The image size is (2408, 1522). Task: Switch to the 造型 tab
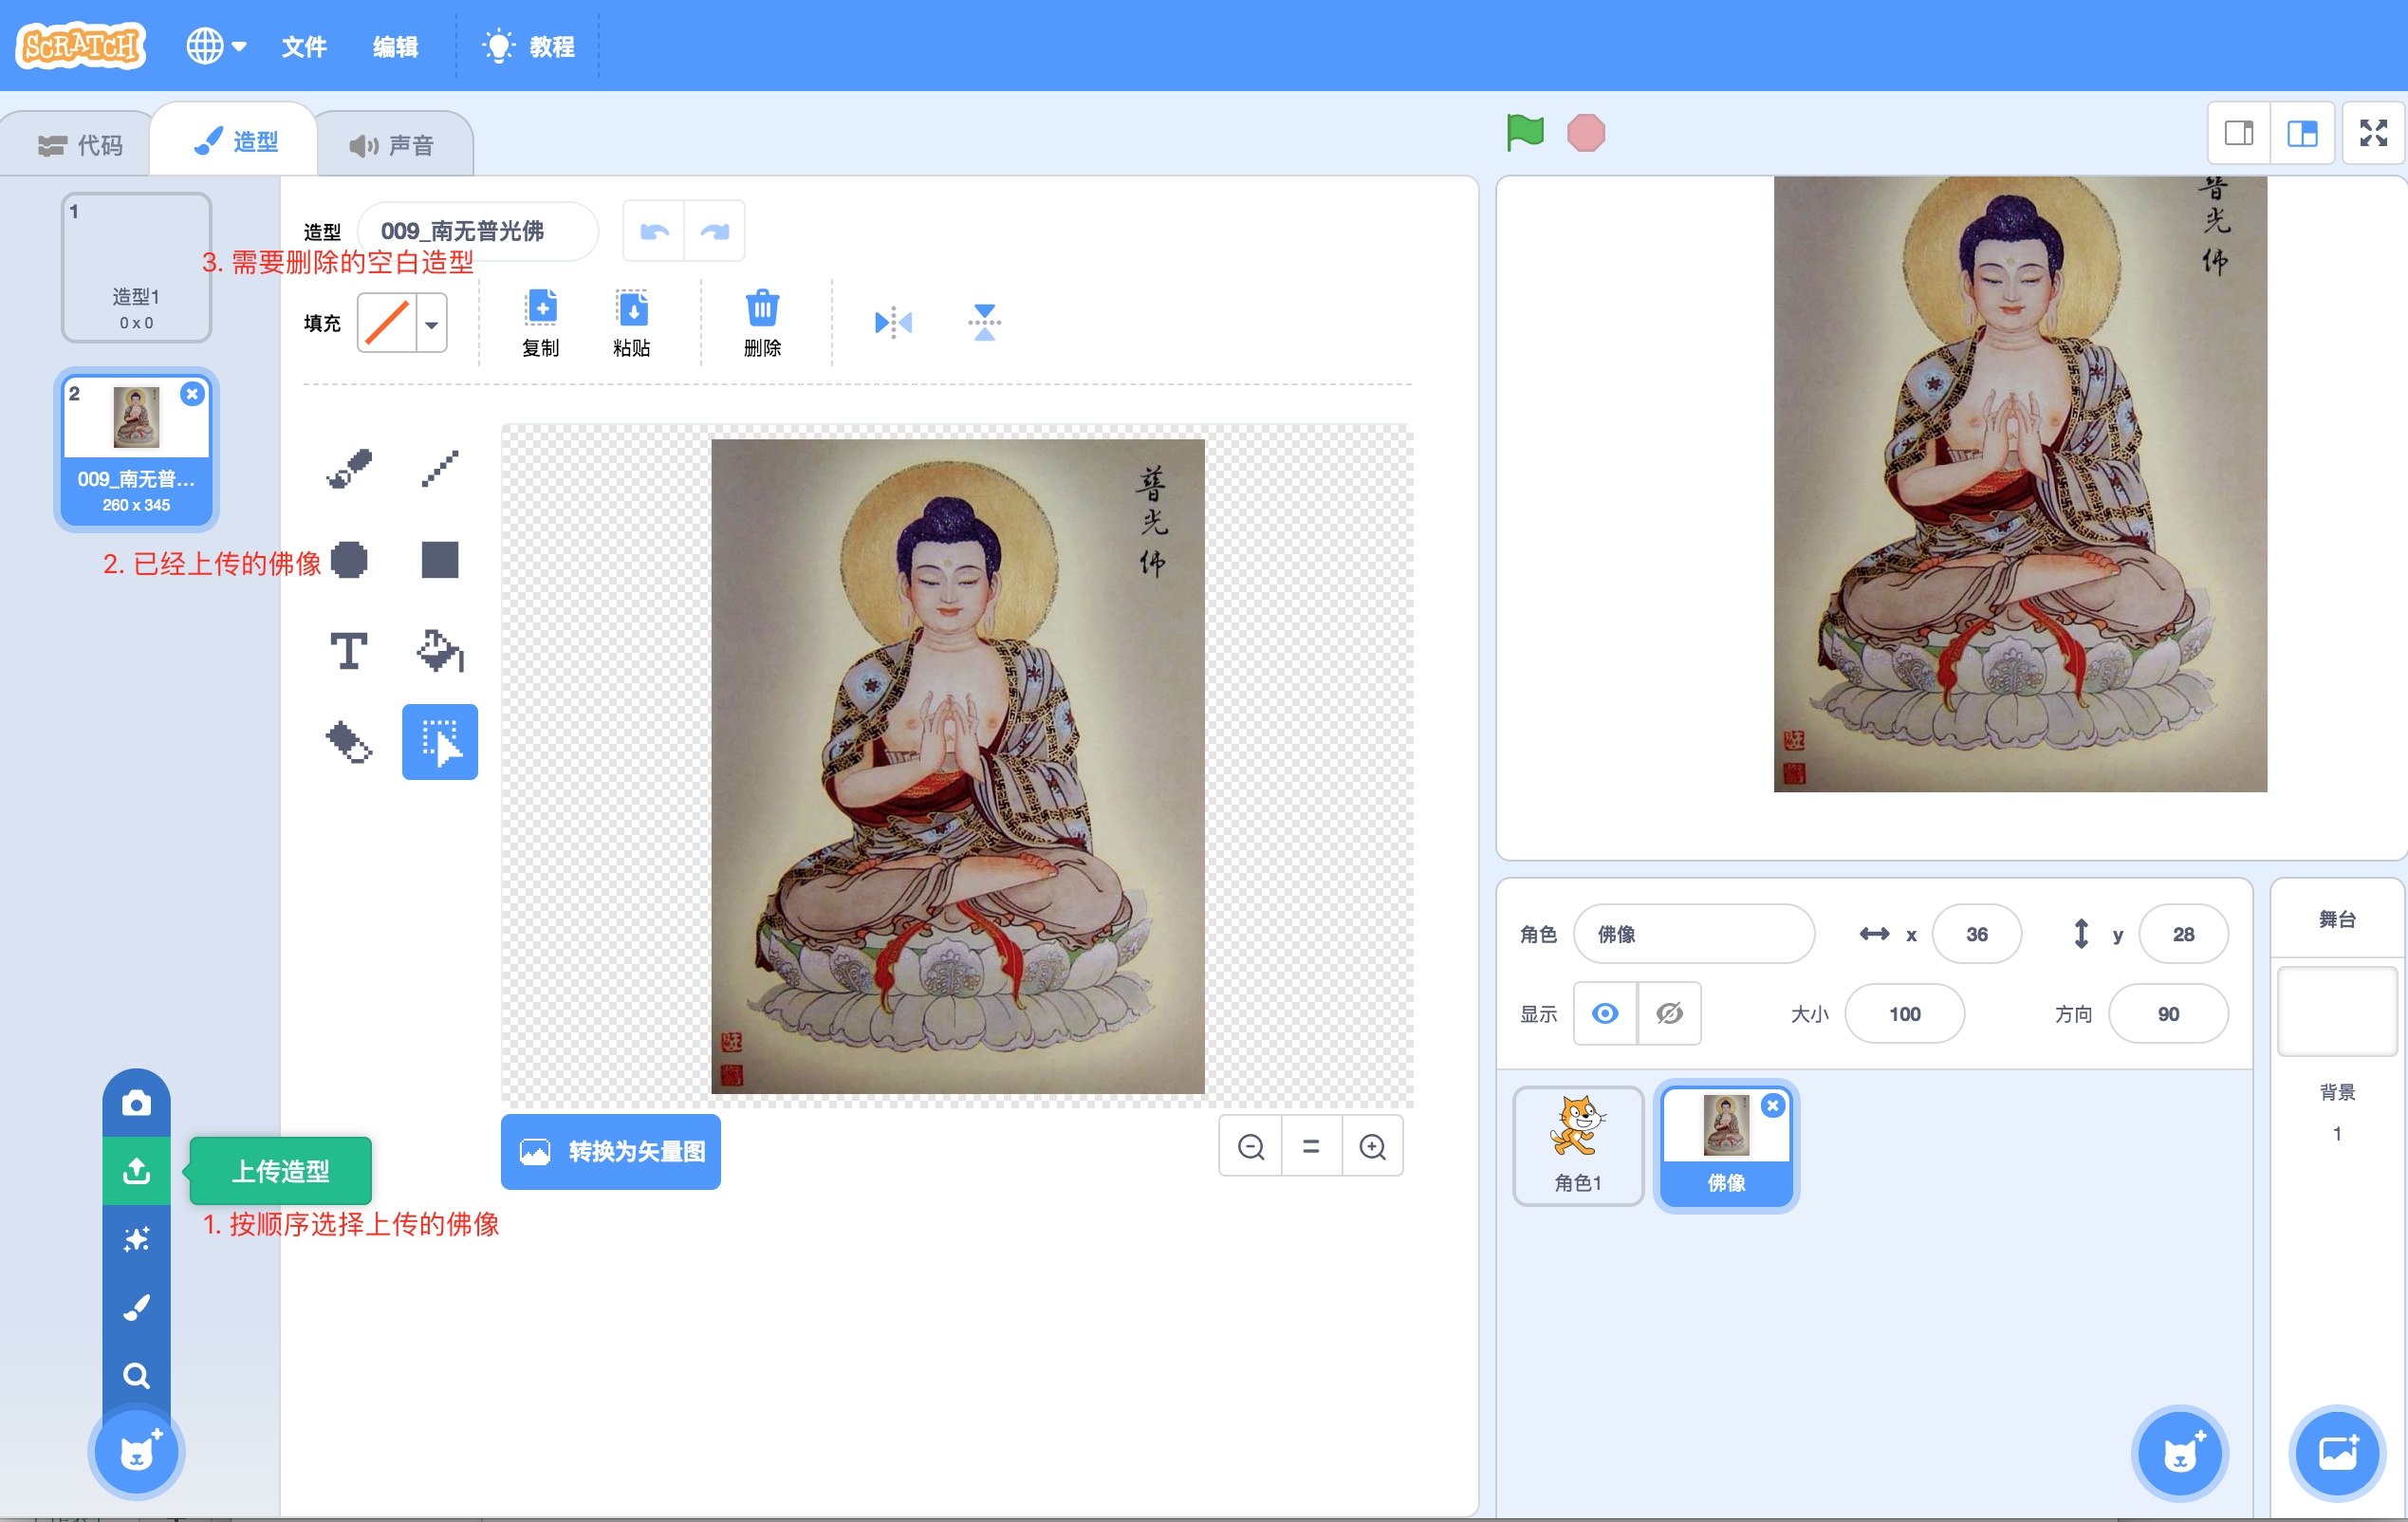[x=236, y=142]
